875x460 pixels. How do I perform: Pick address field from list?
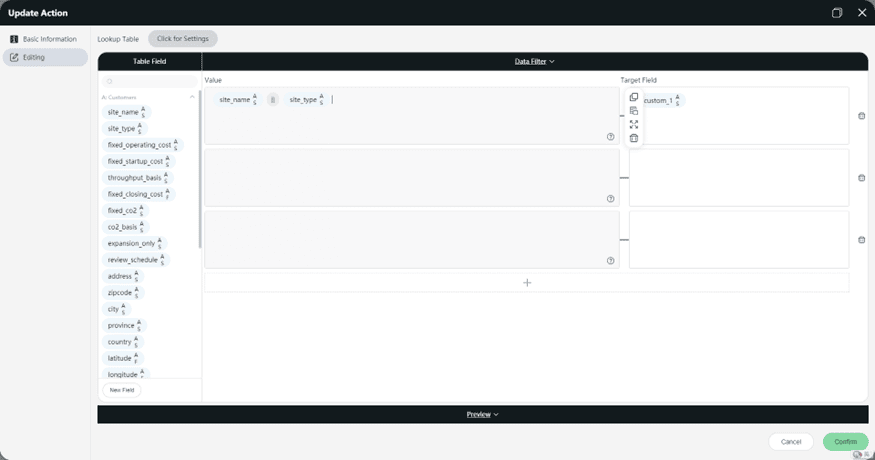123,276
